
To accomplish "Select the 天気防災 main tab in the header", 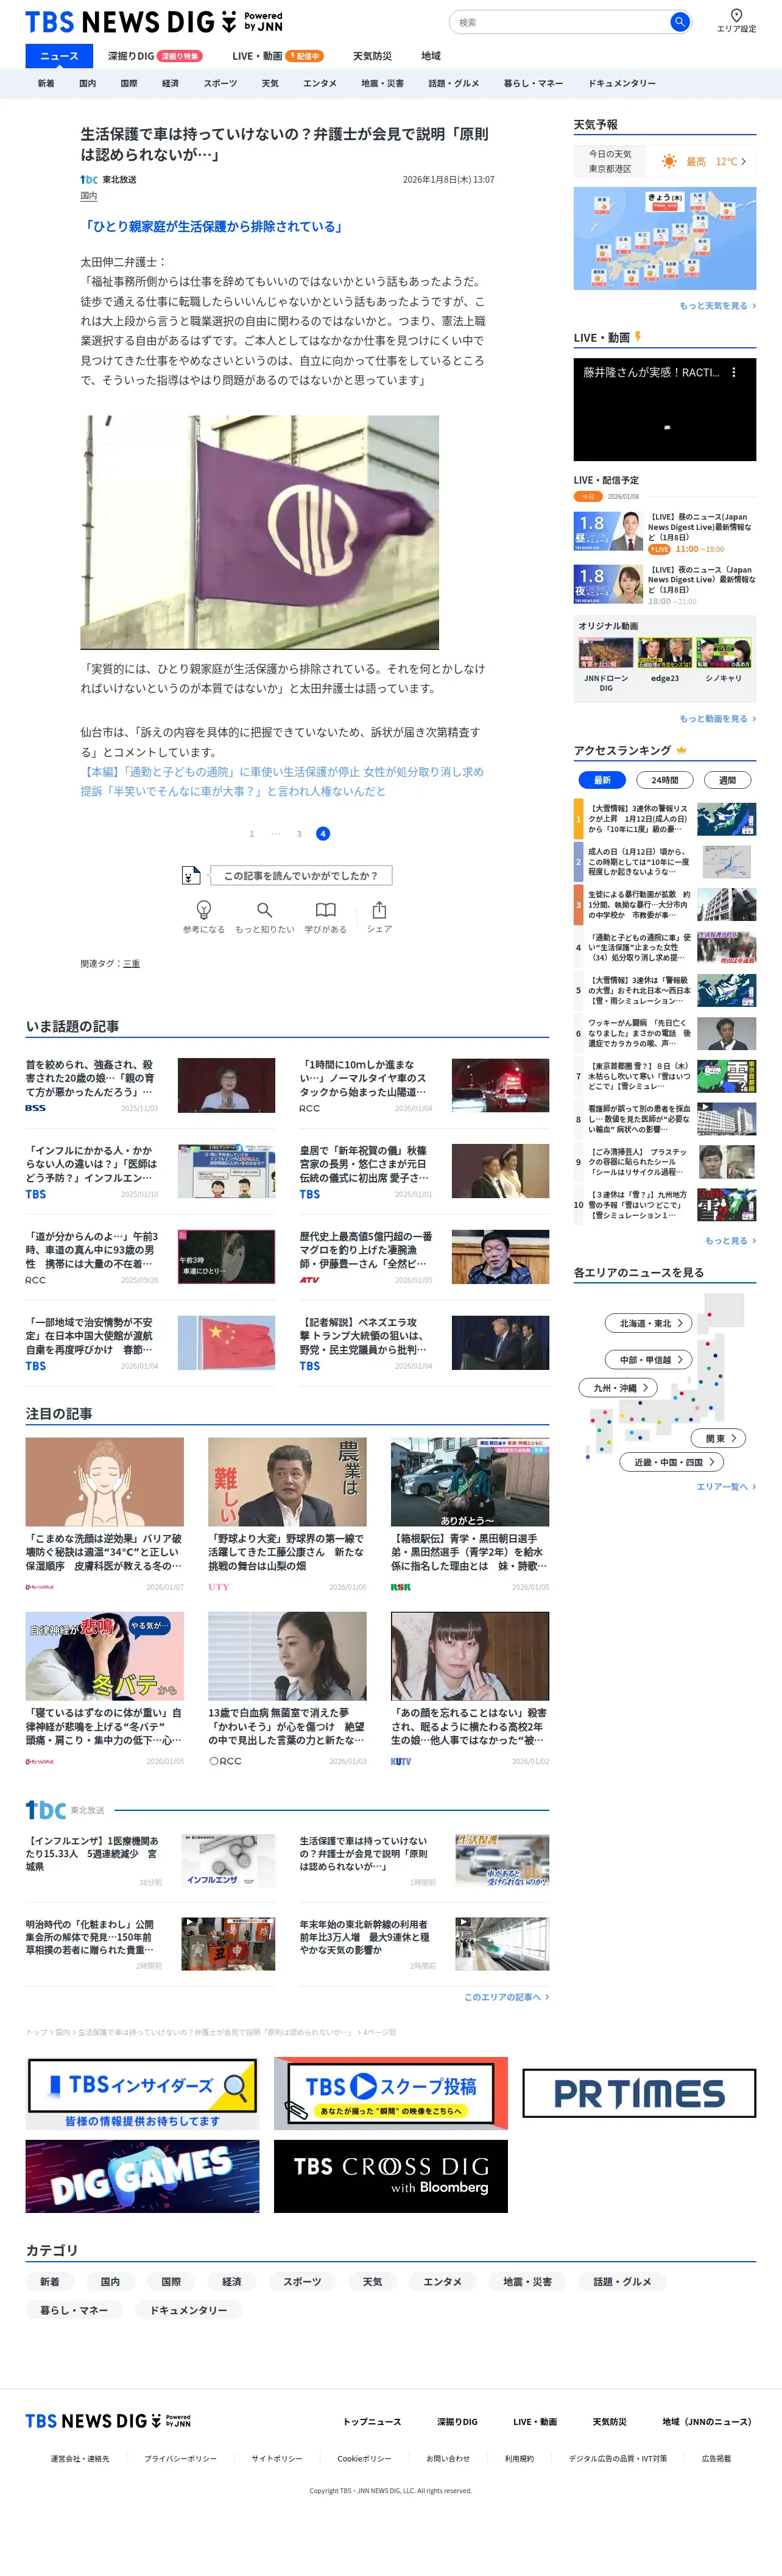I will pos(372,56).
